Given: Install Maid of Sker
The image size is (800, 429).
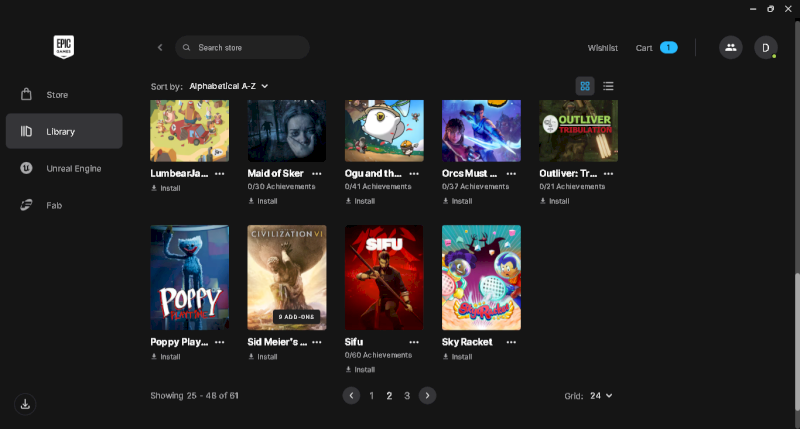Looking at the screenshot, I should pyautogui.click(x=263, y=201).
